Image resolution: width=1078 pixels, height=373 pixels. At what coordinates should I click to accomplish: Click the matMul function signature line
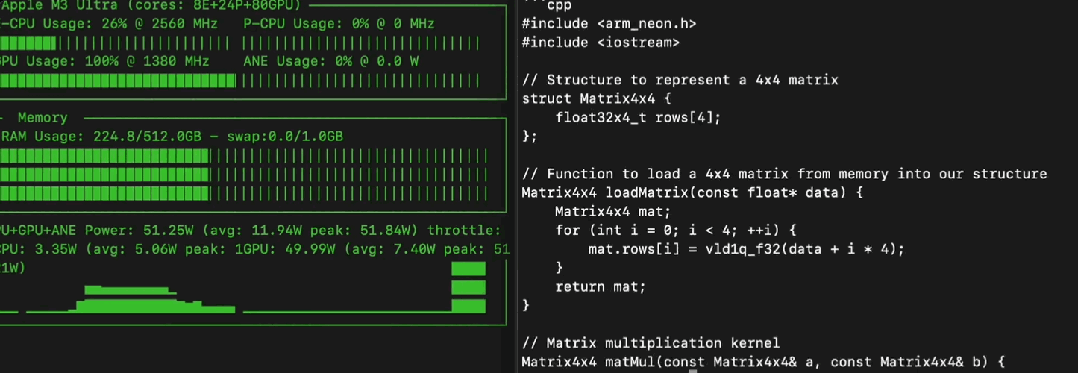[764, 361]
